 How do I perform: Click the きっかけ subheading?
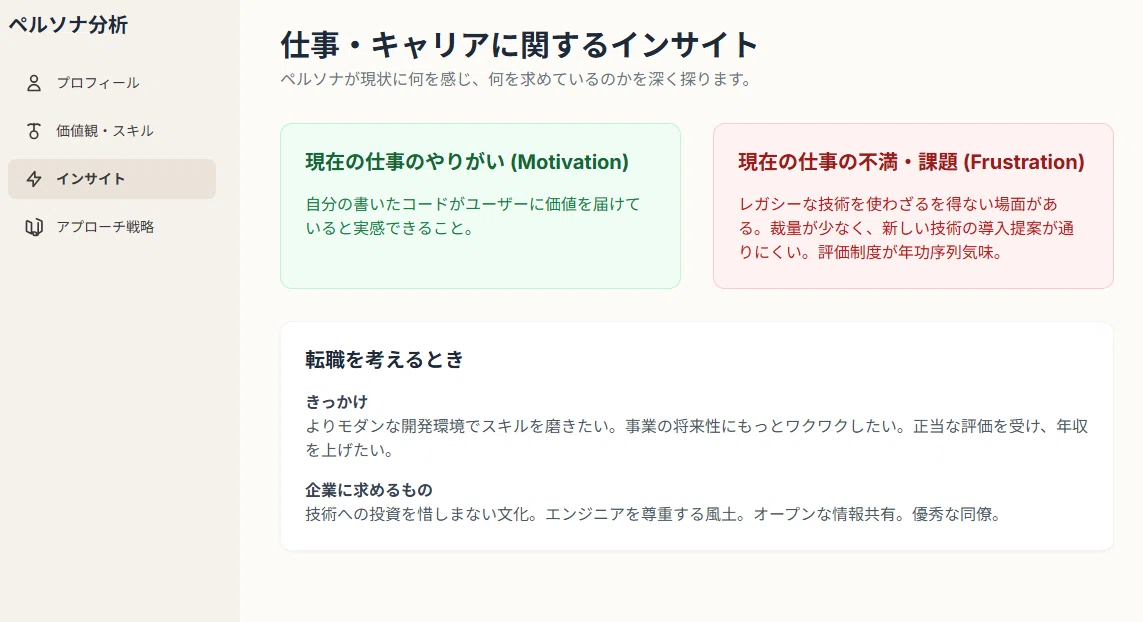point(337,402)
